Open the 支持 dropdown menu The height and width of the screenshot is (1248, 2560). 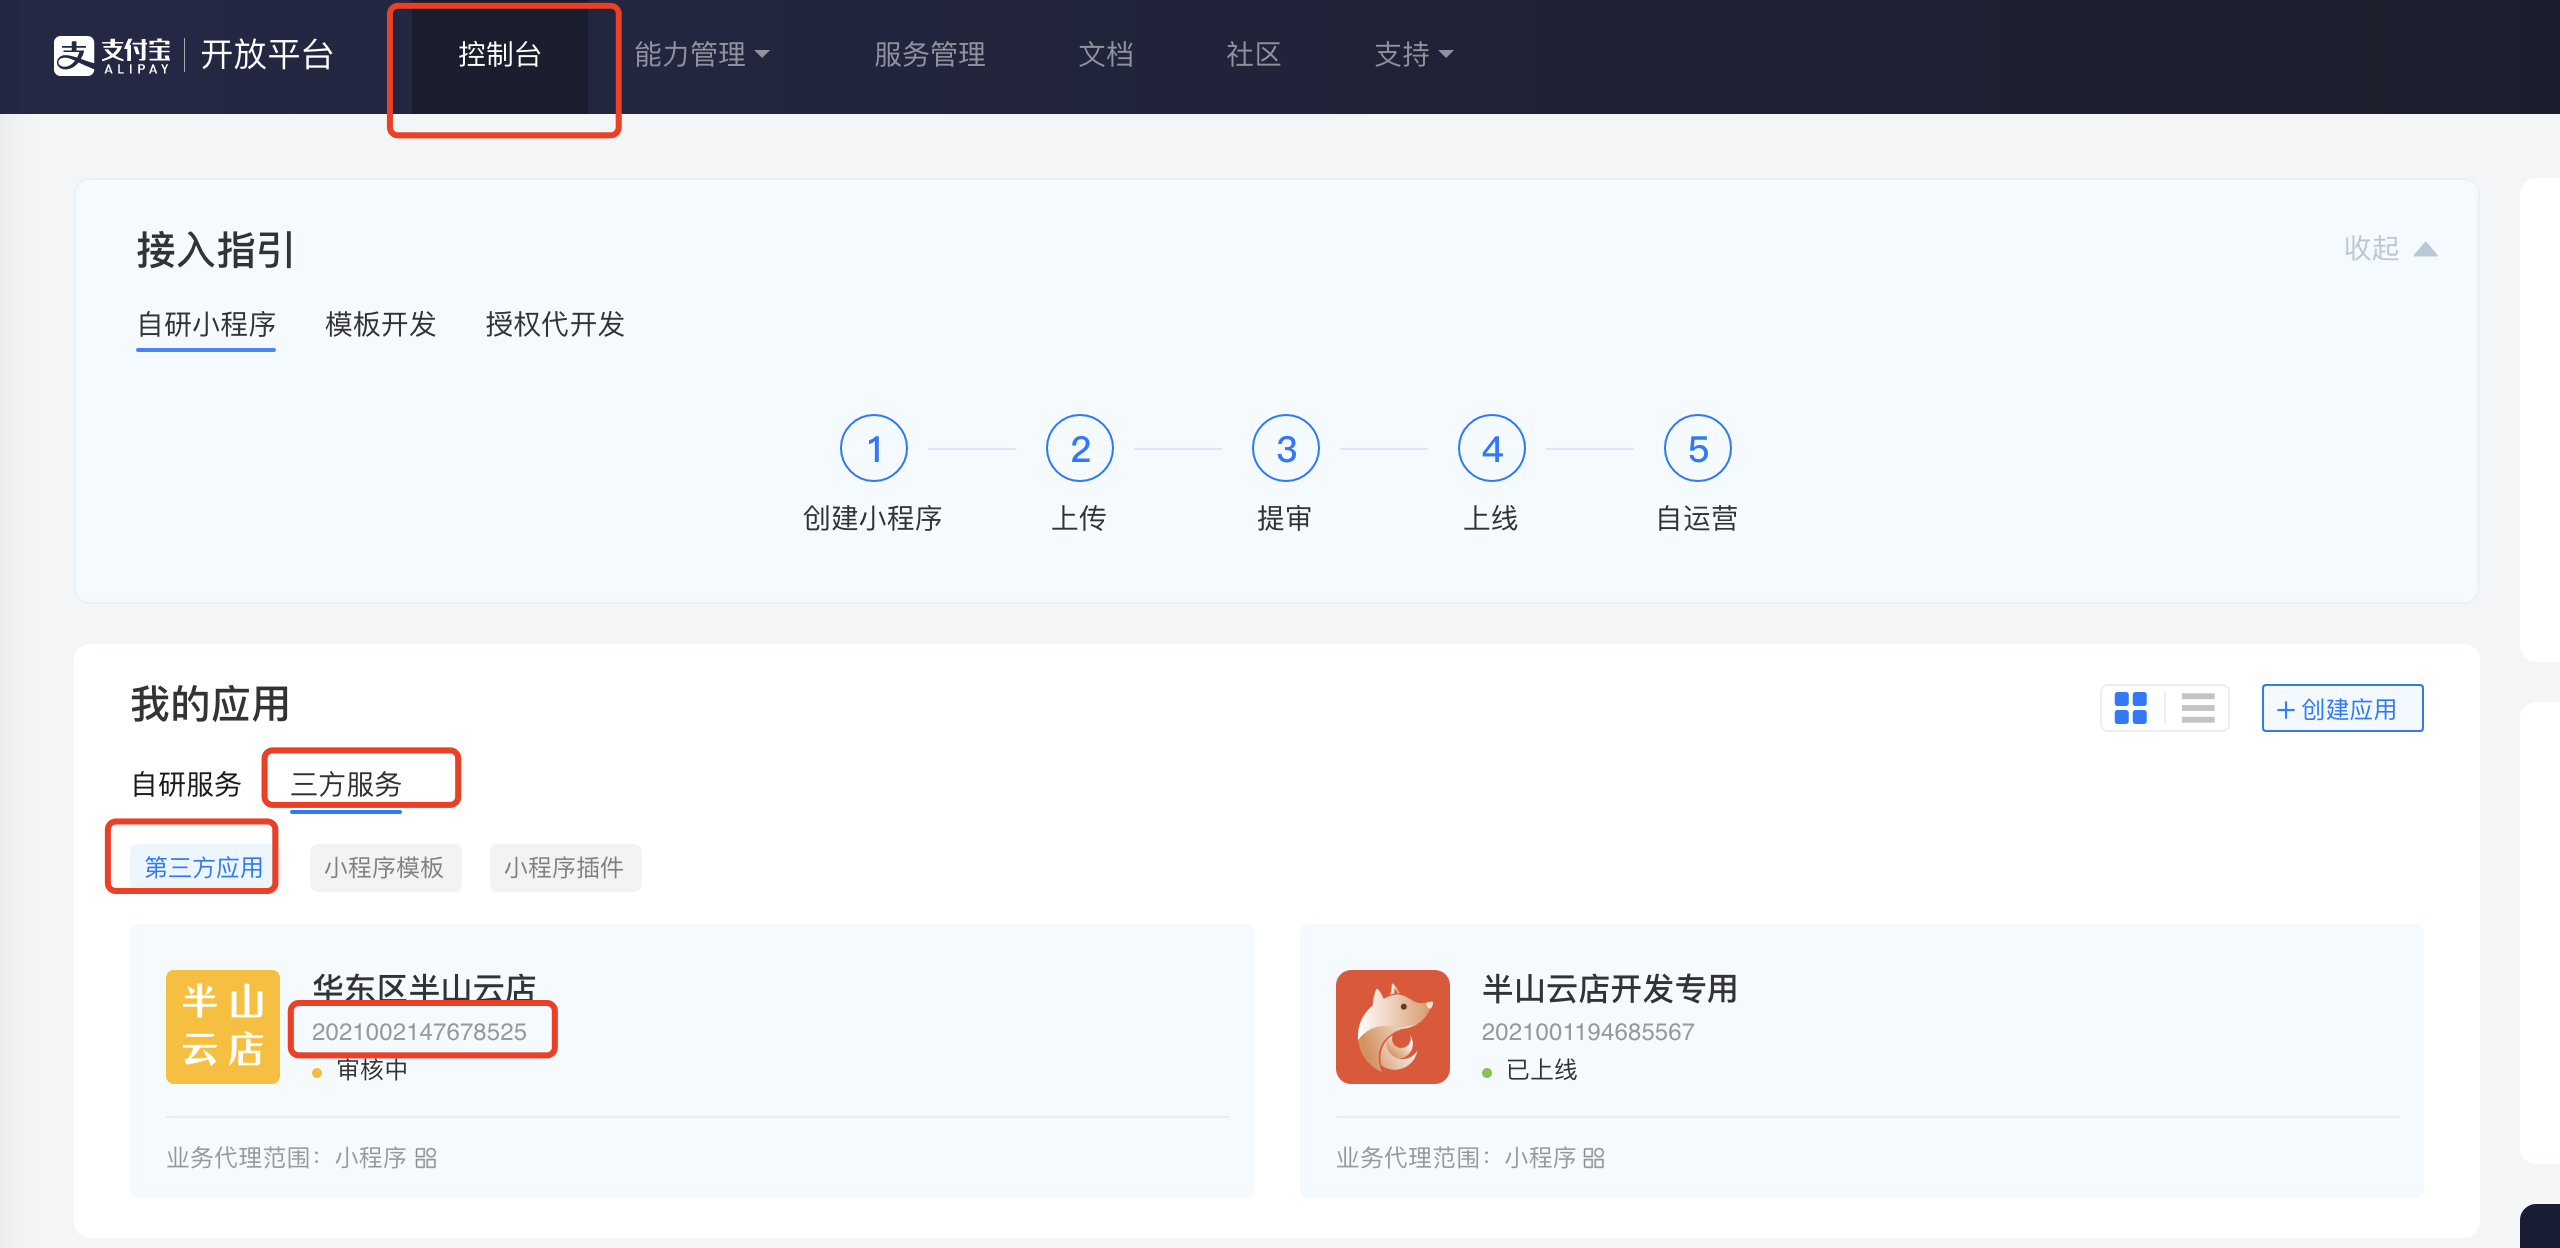1413,54
